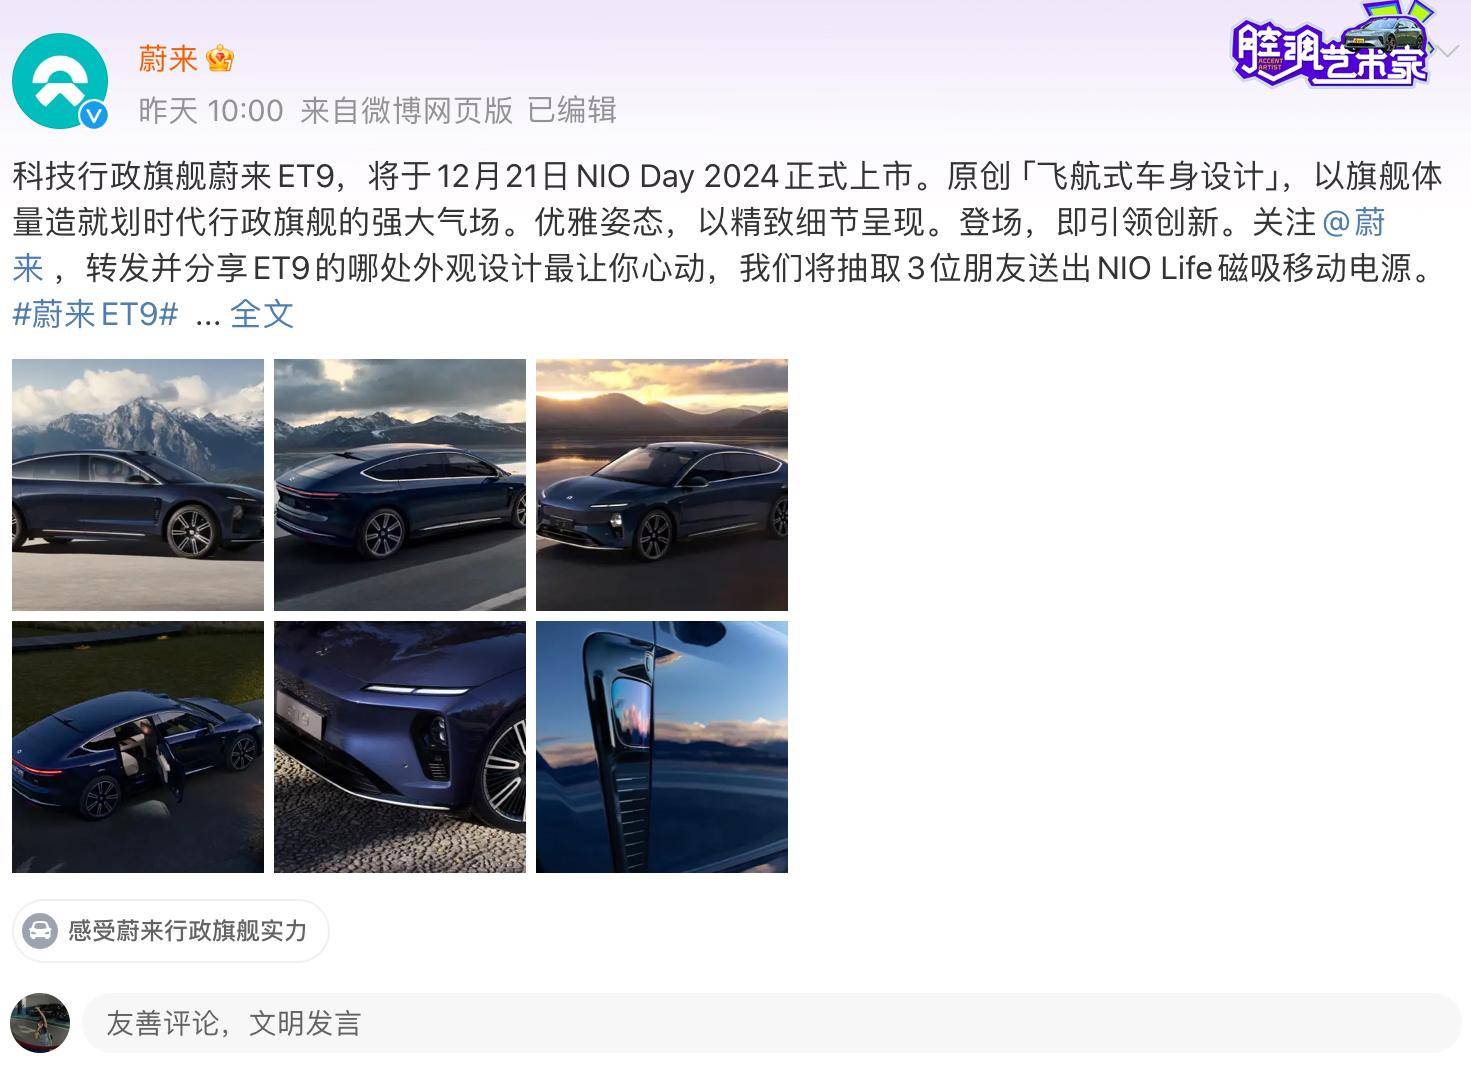
Task: Open the ET9 rear three-quarter photo
Action: click(x=400, y=485)
